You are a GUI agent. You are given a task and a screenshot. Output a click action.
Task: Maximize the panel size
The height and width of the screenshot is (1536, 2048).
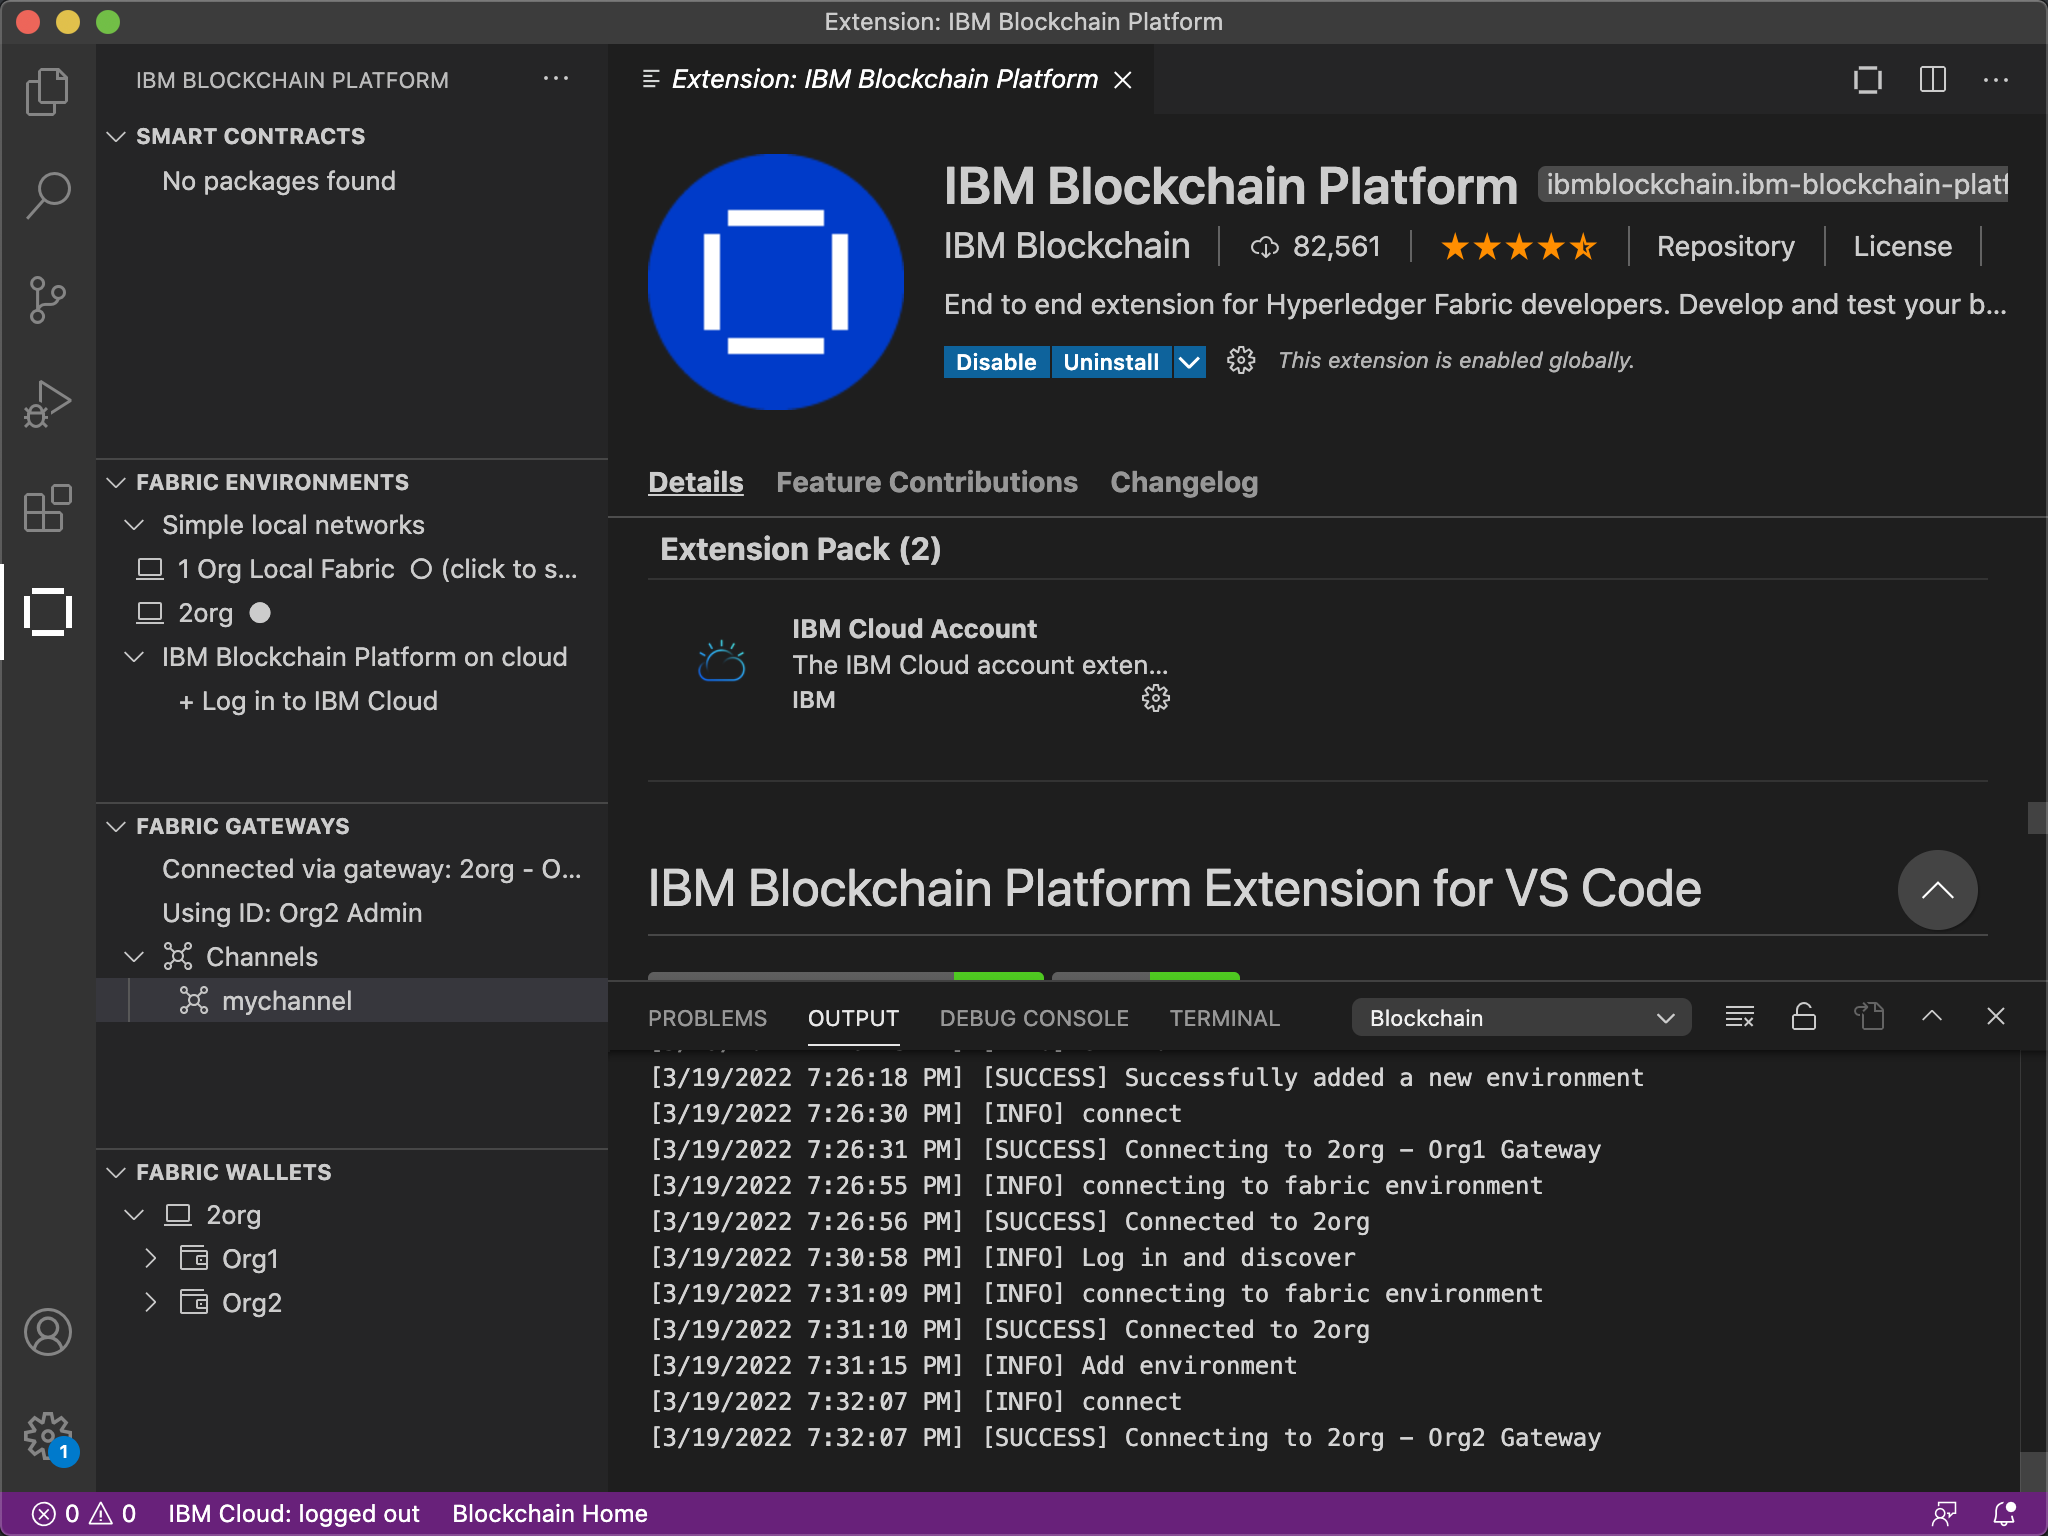click(1932, 1017)
